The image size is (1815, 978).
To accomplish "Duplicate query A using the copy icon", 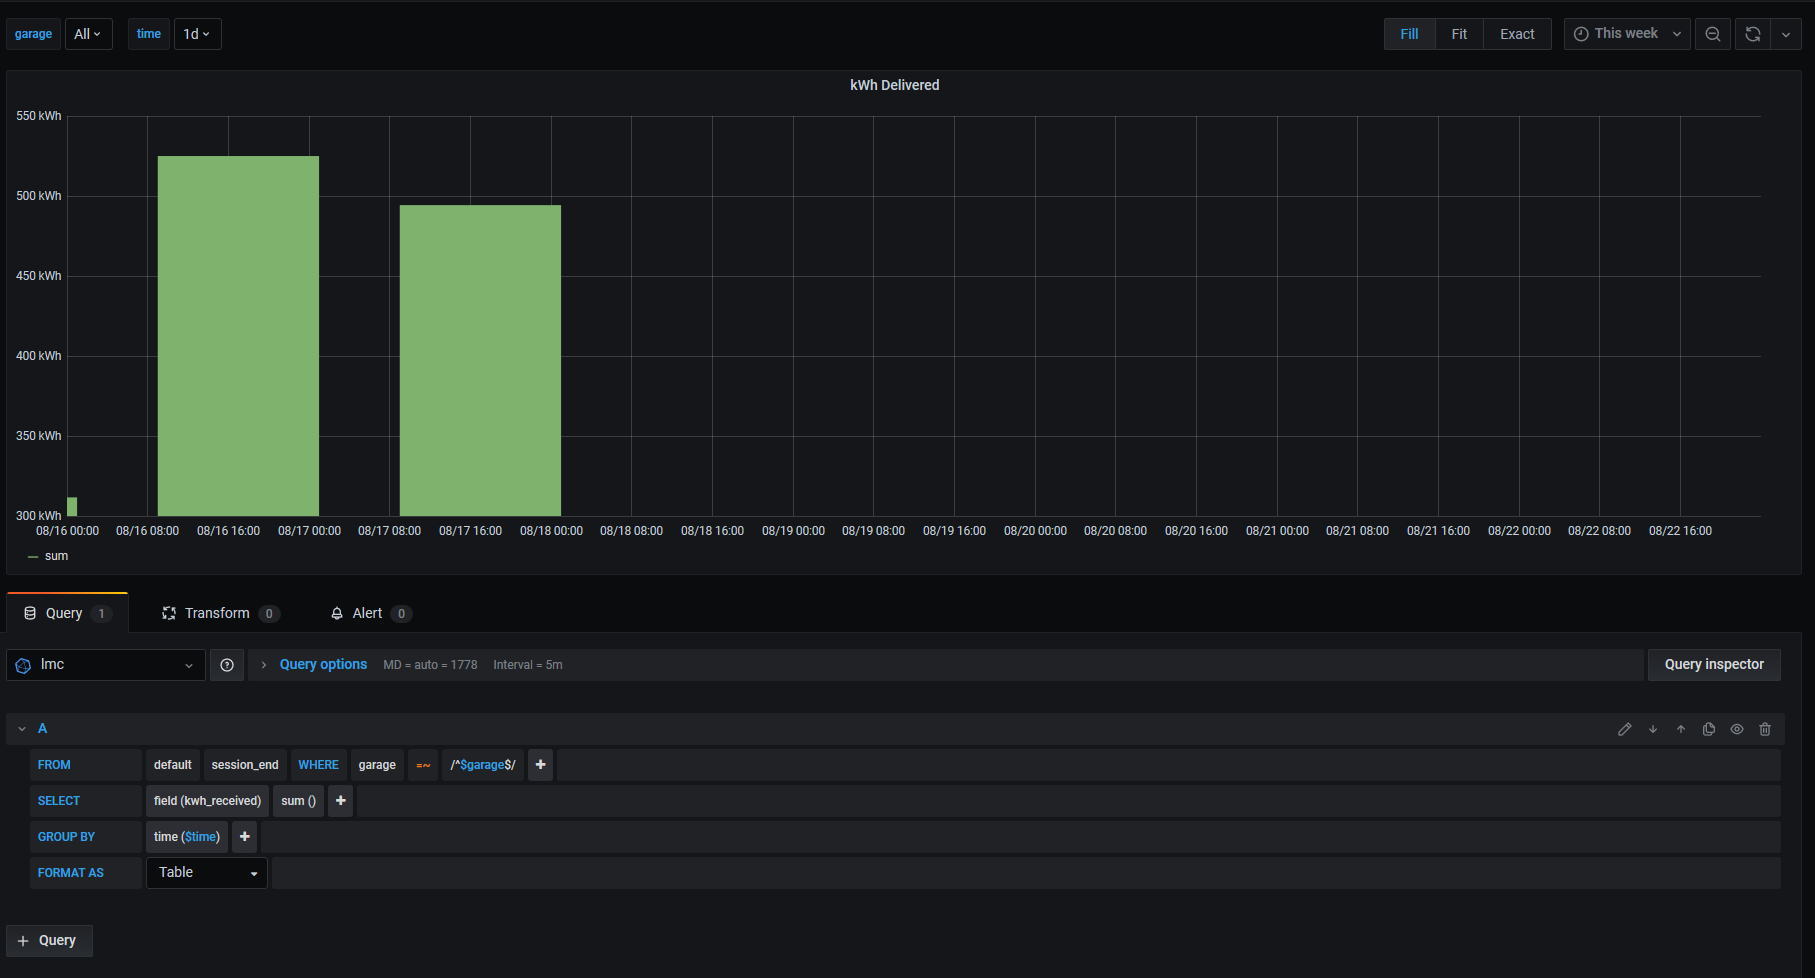I will pyautogui.click(x=1709, y=728).
